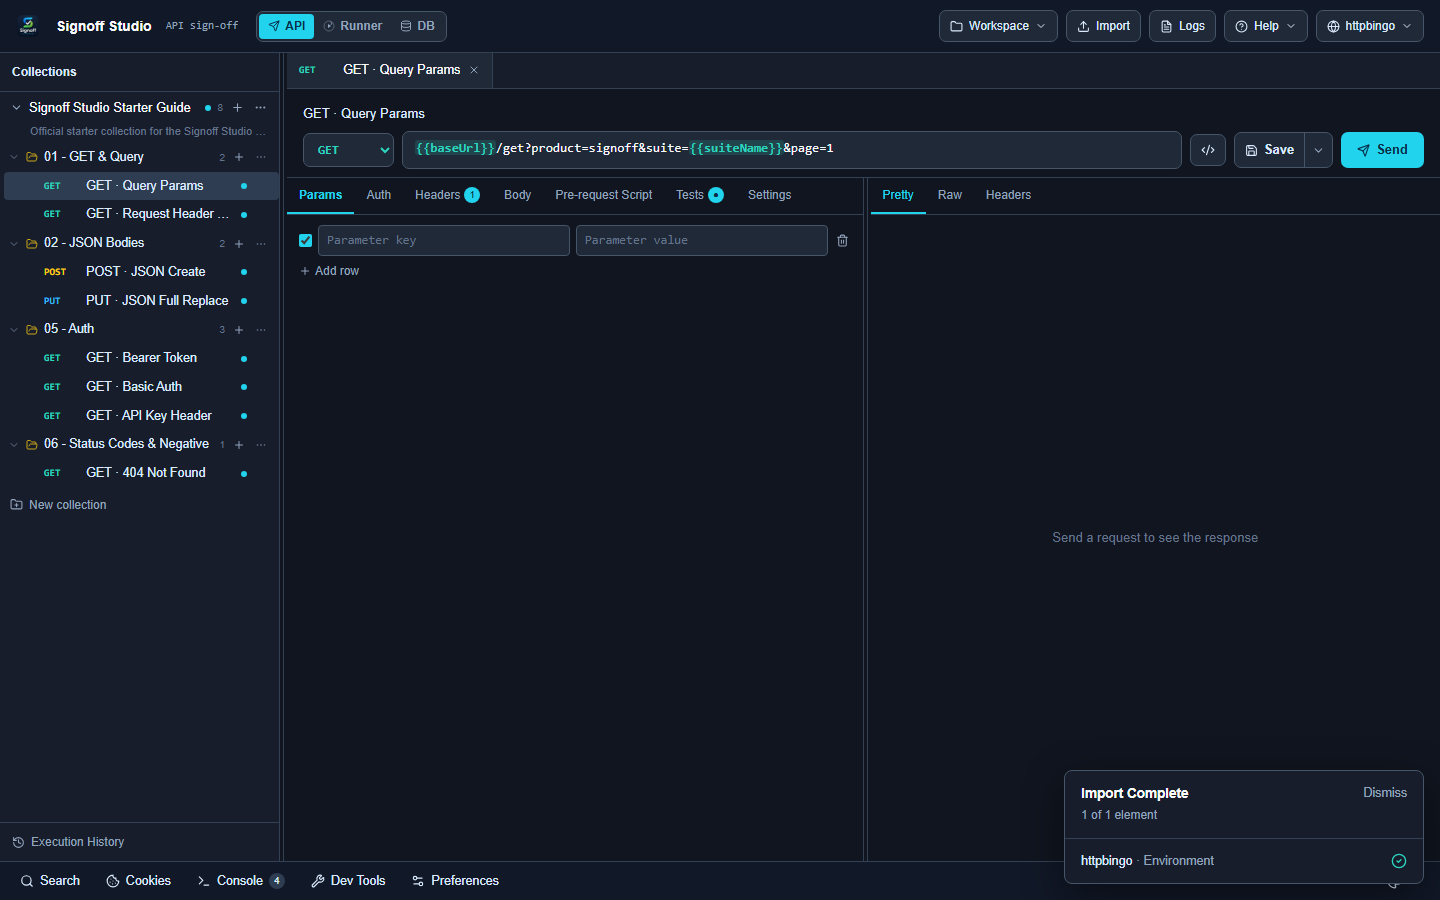
Task: Switch to Runner mode
Action: (x=353, y=26)
